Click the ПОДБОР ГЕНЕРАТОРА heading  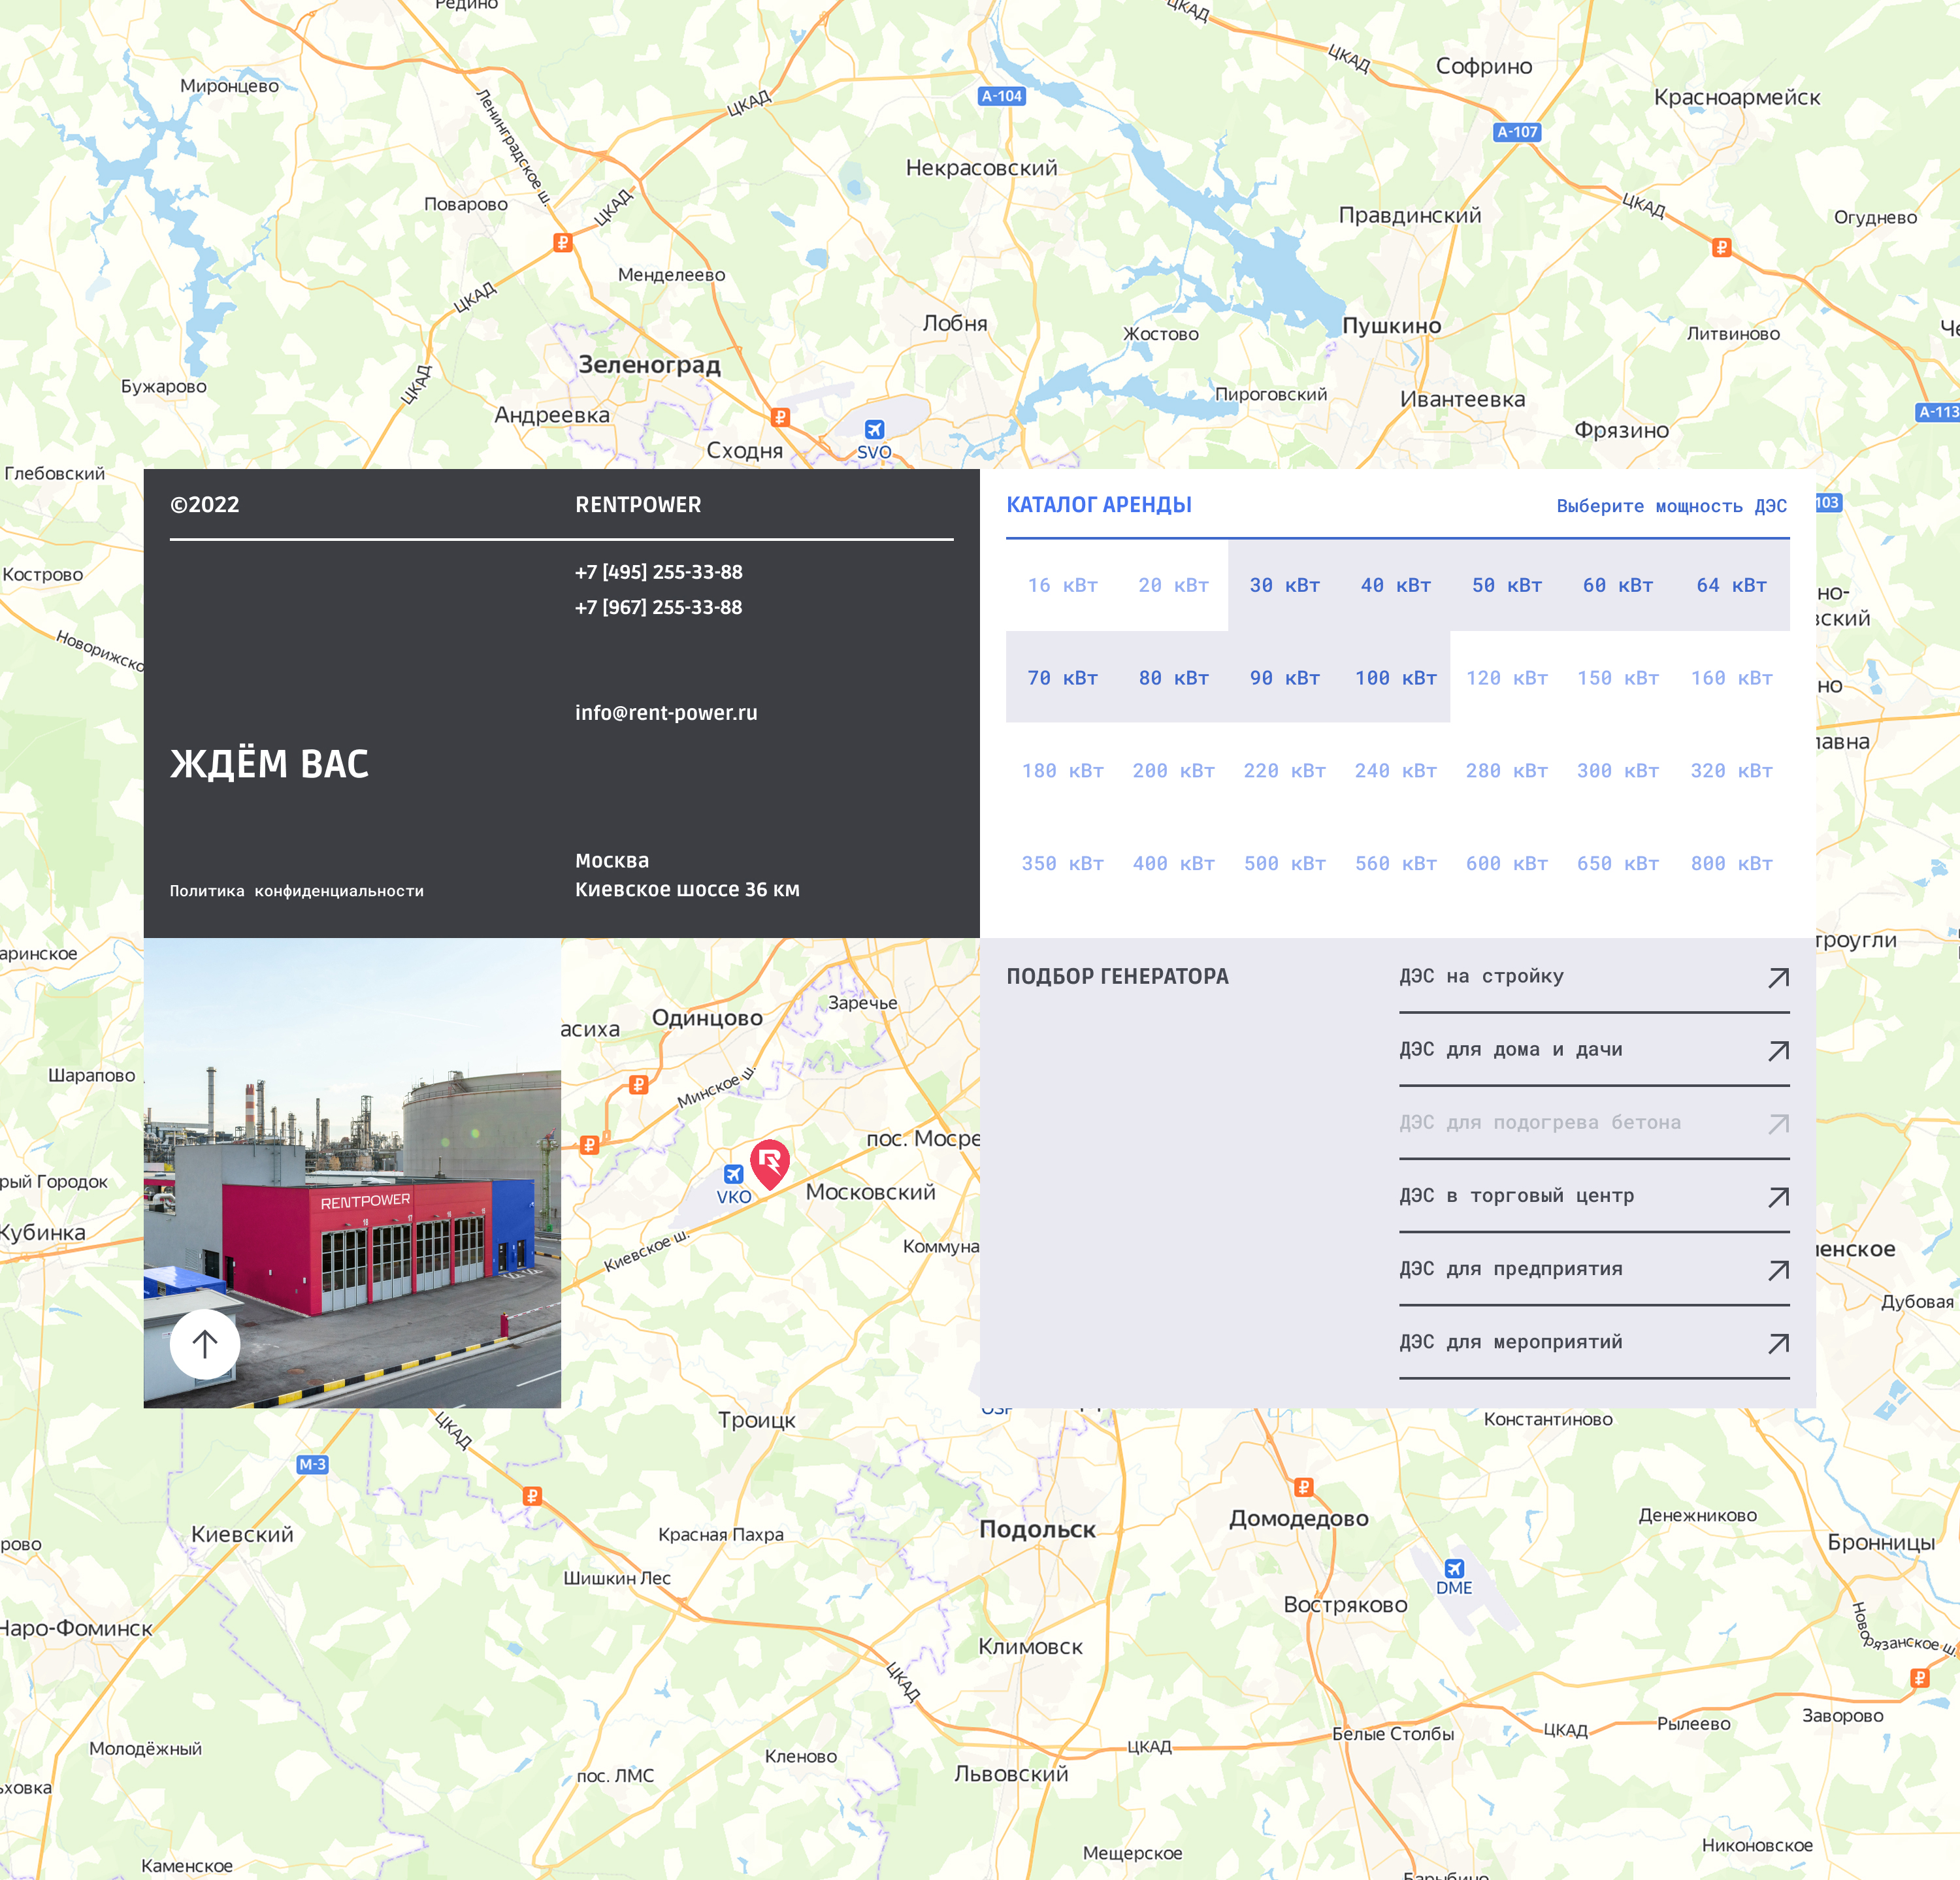point(1117,976)
